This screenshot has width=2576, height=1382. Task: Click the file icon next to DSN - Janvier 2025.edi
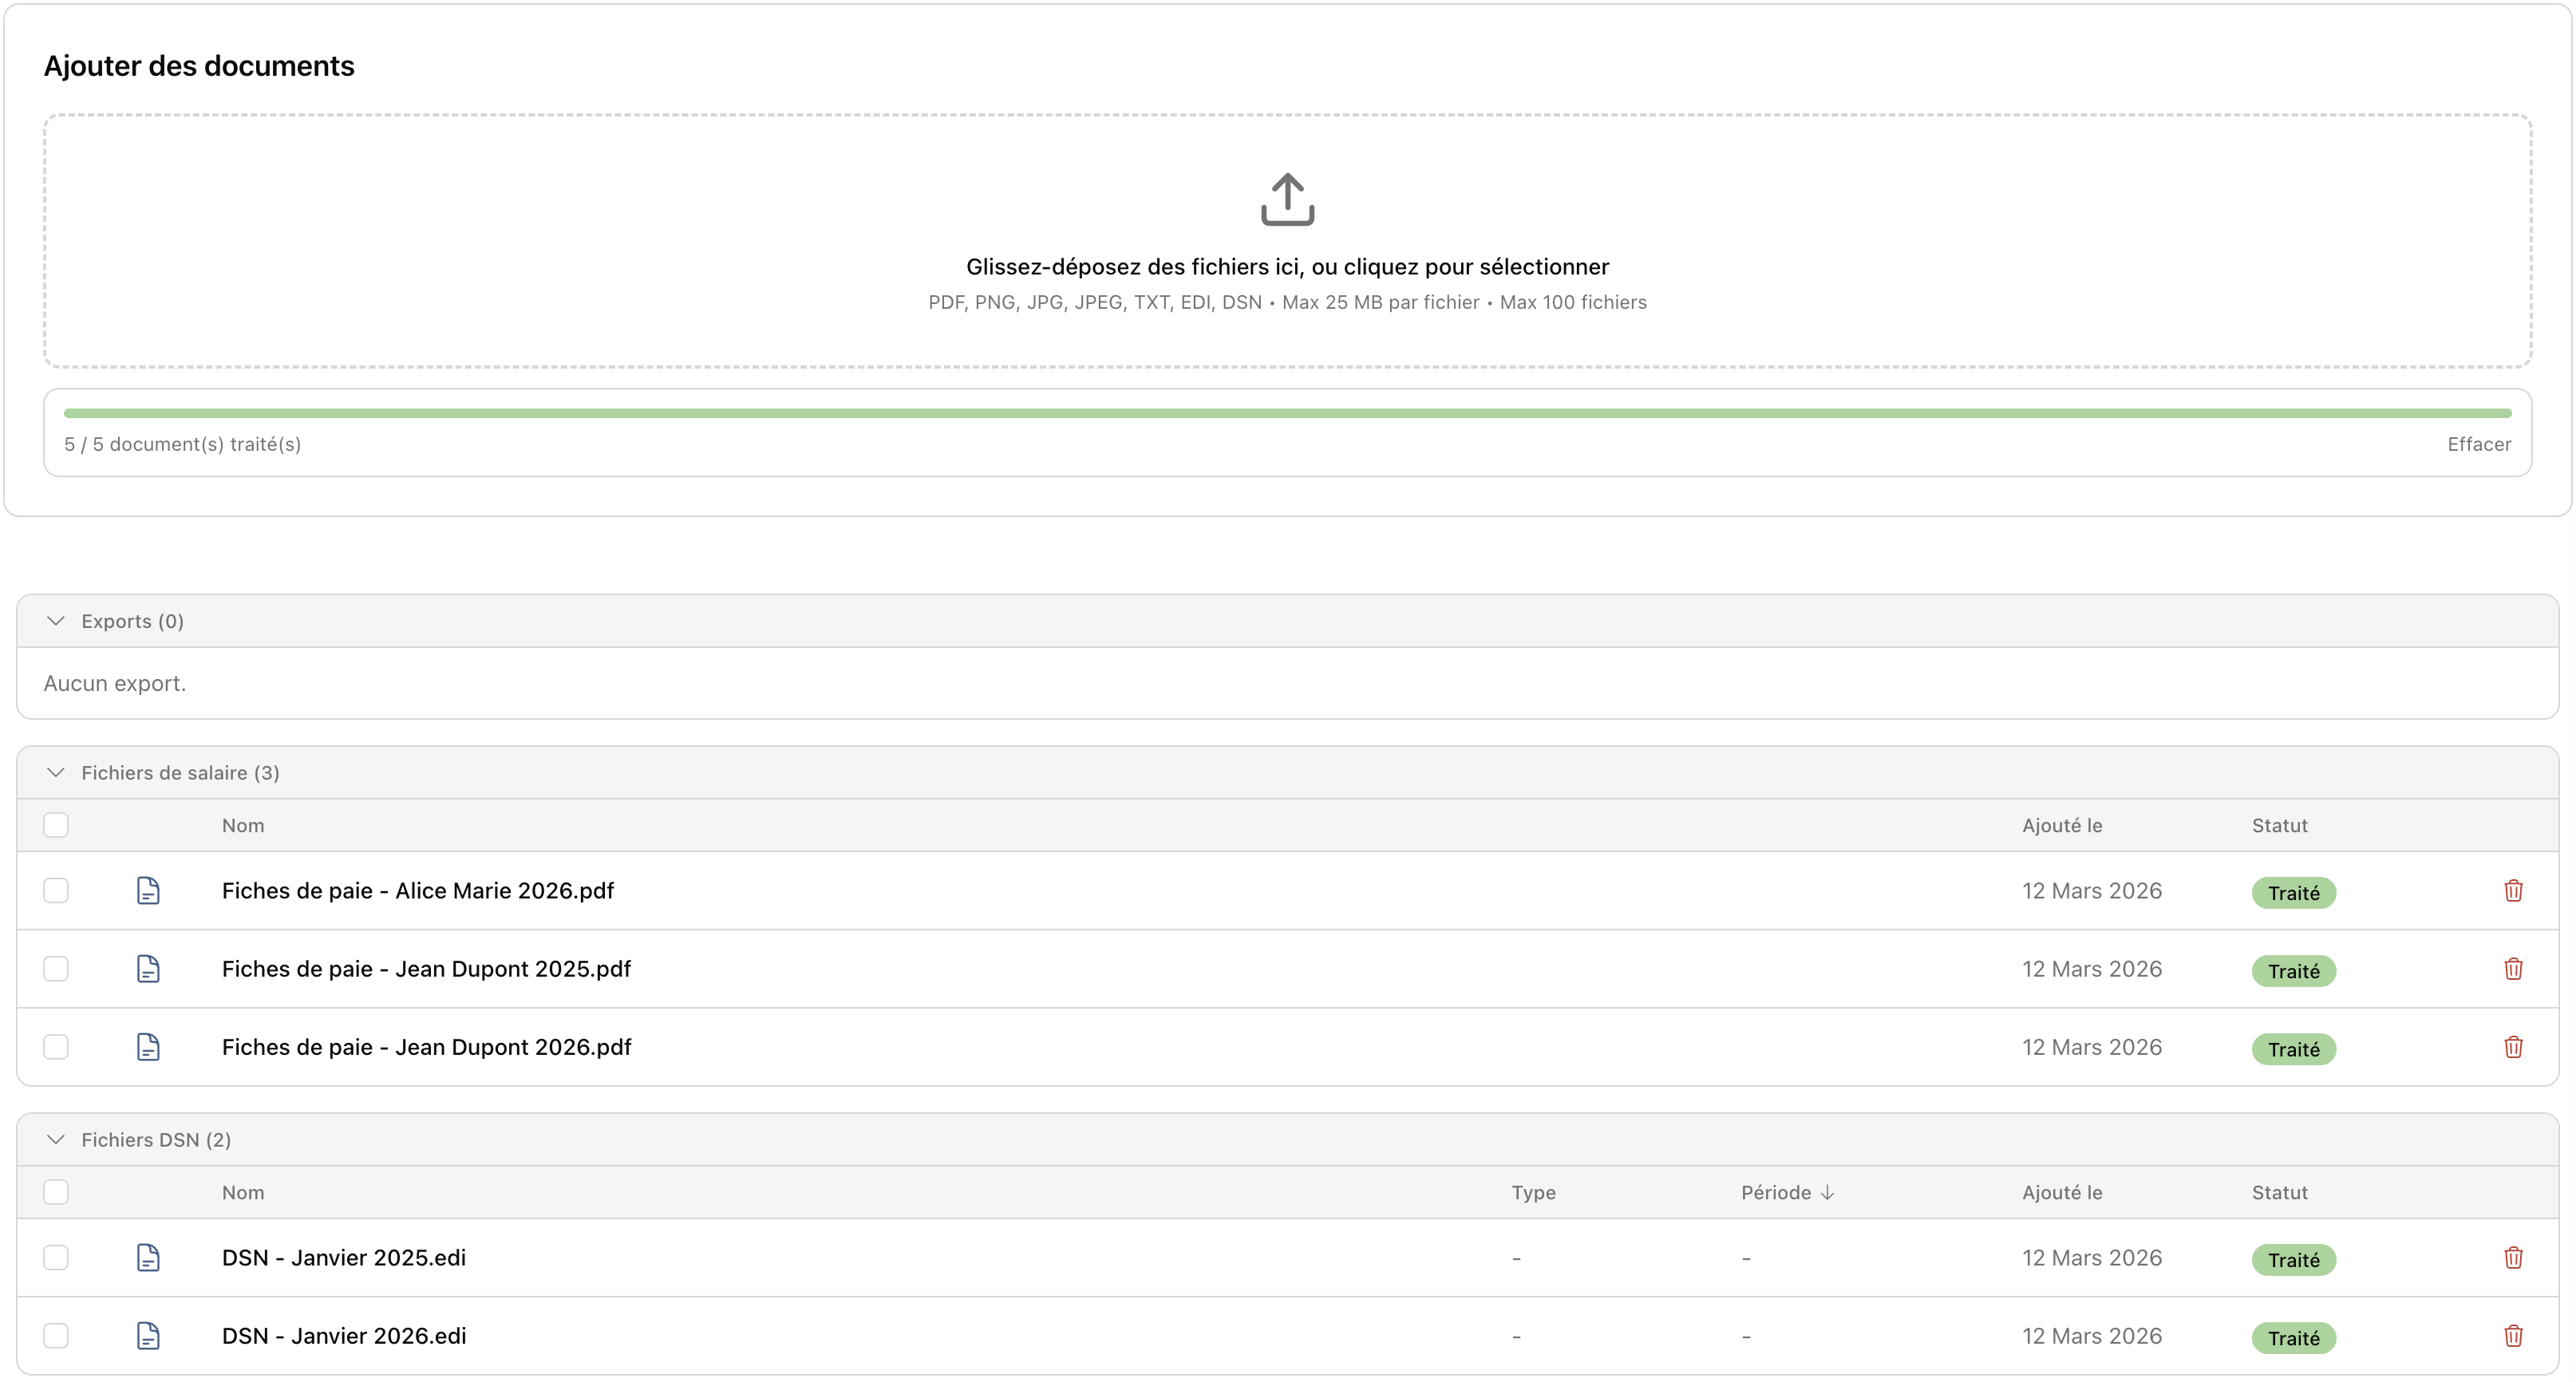click(148, 1258)
